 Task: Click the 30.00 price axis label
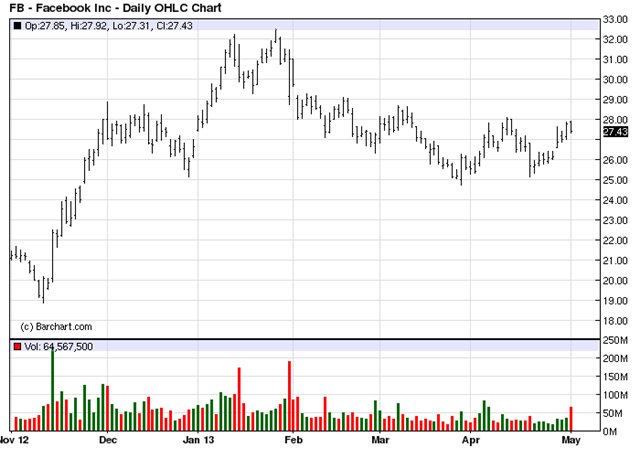point(616,80)
